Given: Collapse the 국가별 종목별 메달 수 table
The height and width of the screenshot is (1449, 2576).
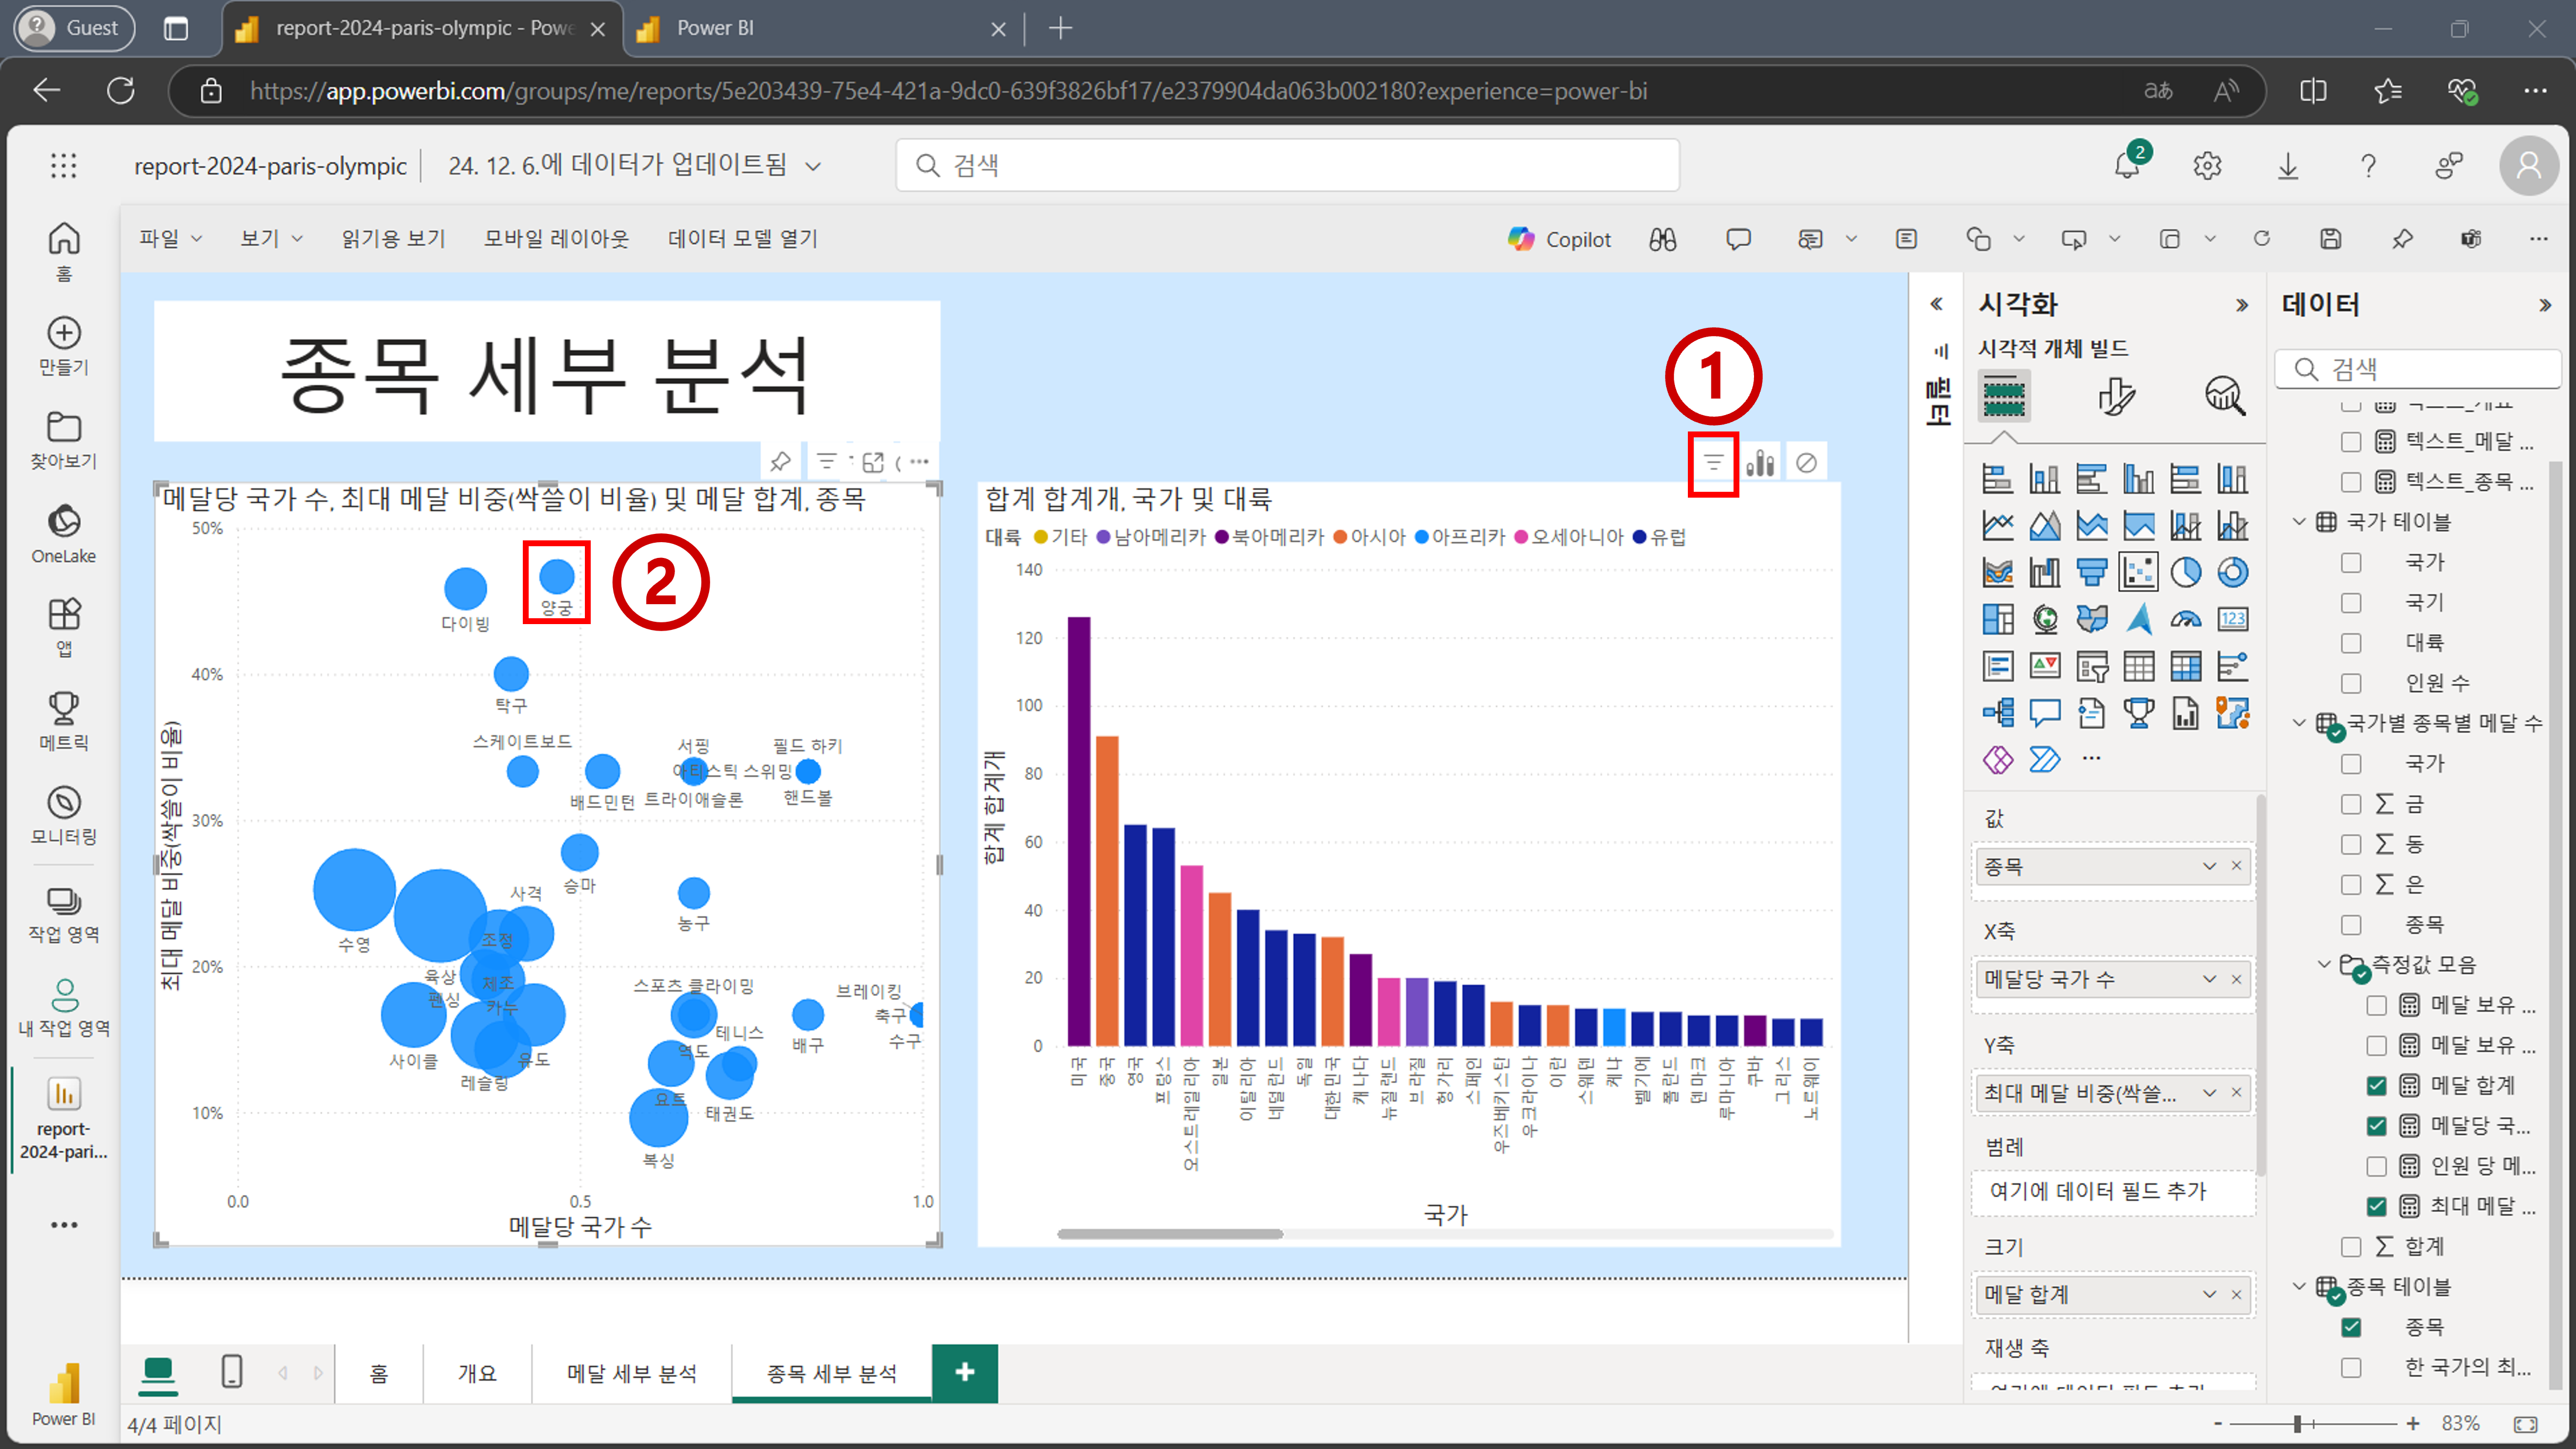Looking at the screenshot, I should pos(2299,723).
